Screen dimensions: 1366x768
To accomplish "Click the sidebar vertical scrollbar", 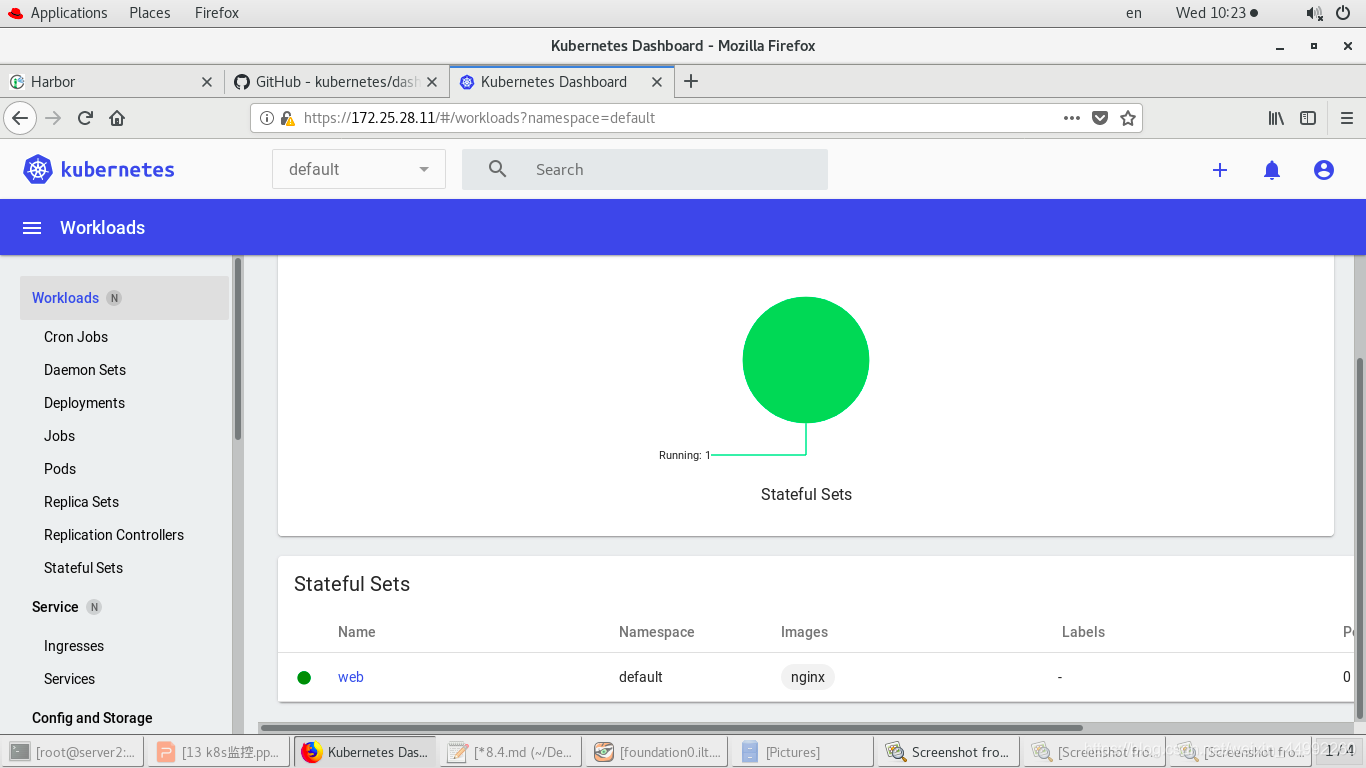I will [238, 348].
